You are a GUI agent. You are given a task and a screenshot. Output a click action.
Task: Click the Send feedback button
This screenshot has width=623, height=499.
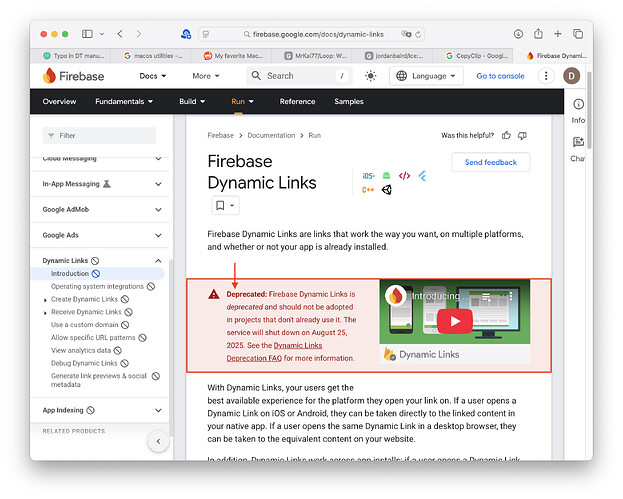(x=491, y=162)
